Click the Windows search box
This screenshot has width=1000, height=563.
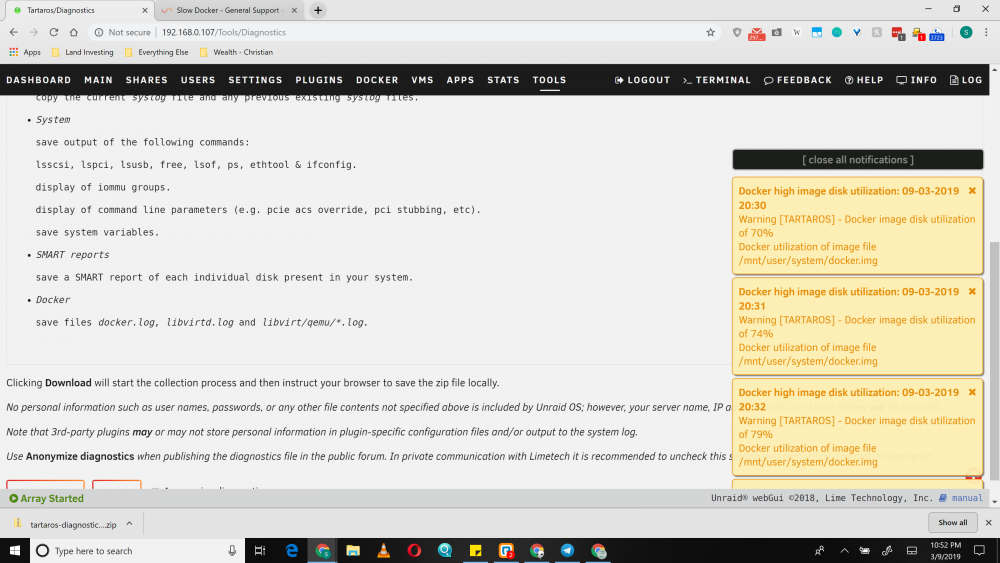pyautogui.click(x=137, y=550)
